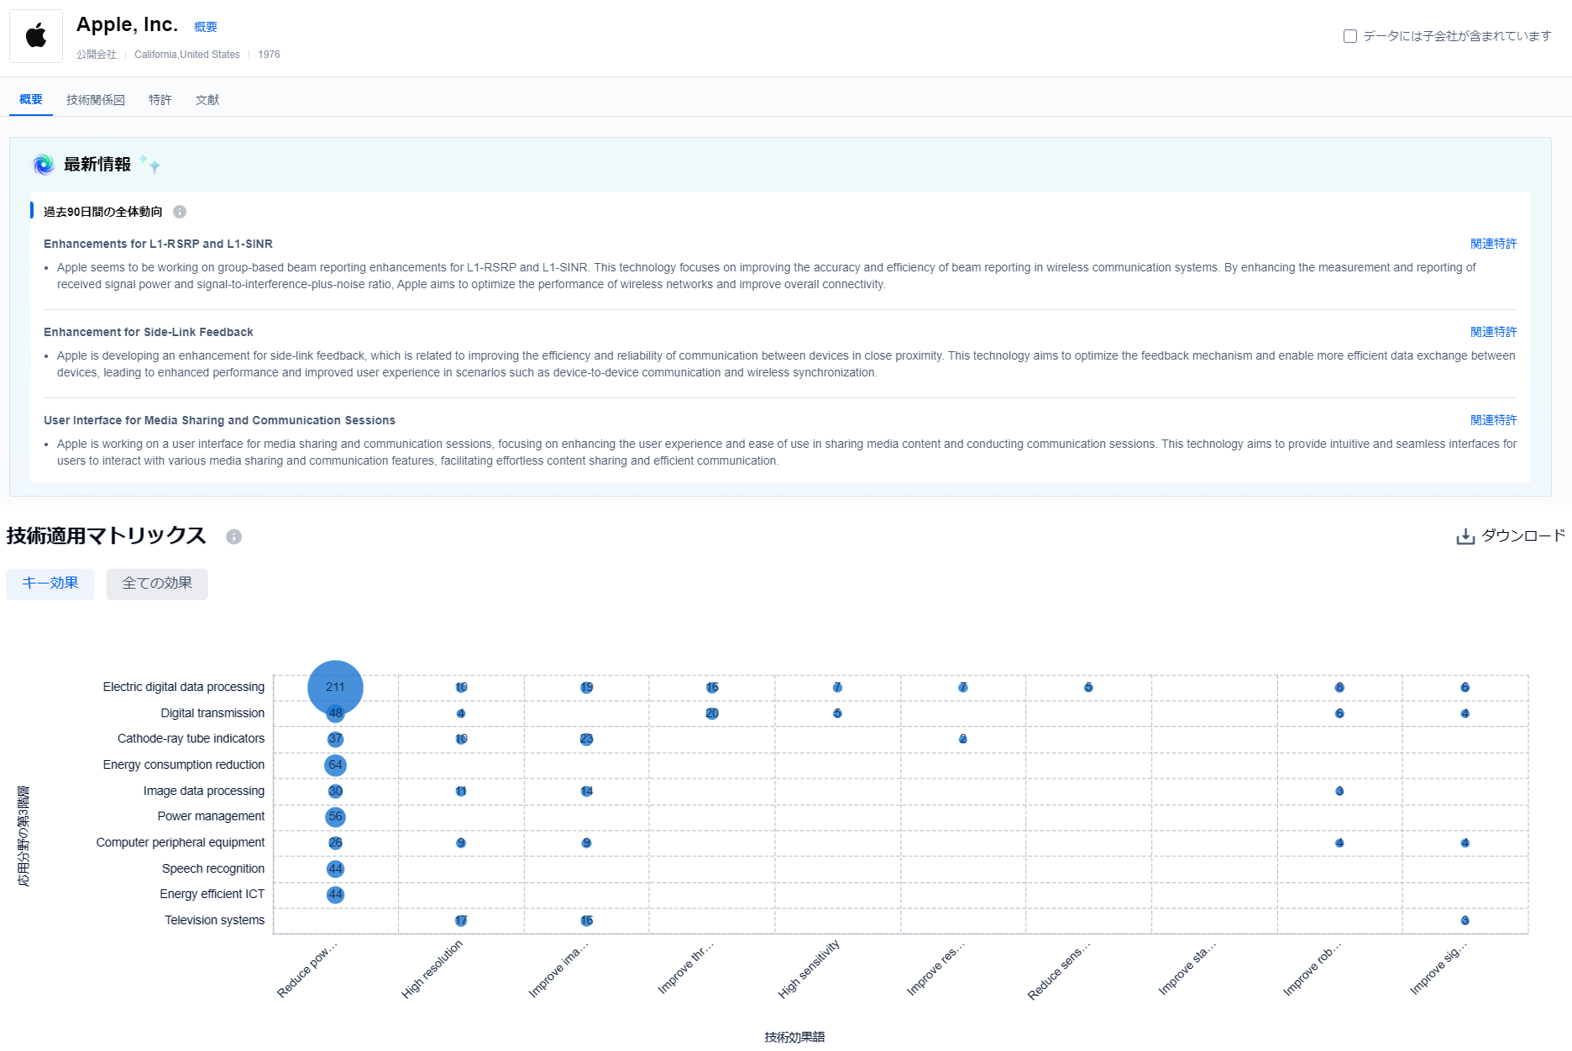Click the info icon beside 過去90日間の全体動向

coord(180,212)
